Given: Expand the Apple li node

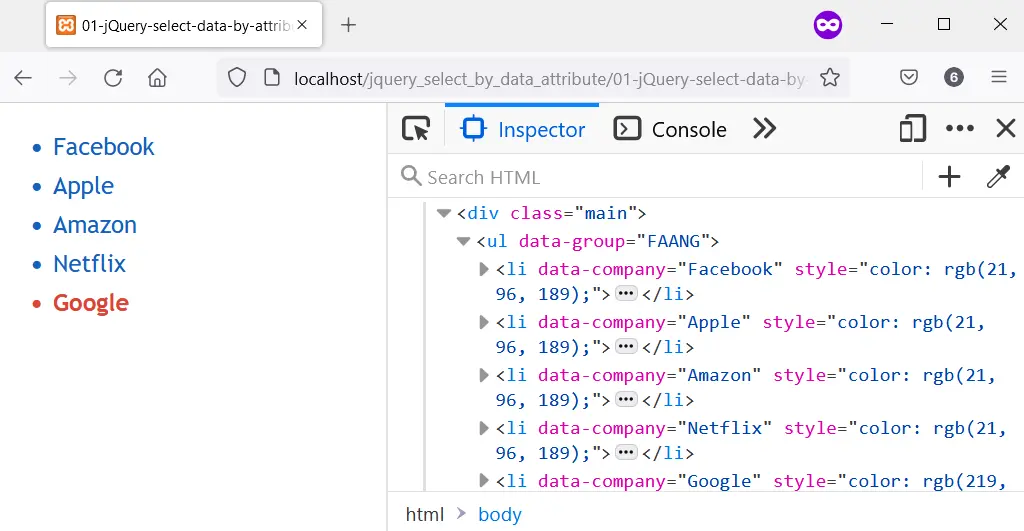Looking at the screenshot, I should (484, 322).
